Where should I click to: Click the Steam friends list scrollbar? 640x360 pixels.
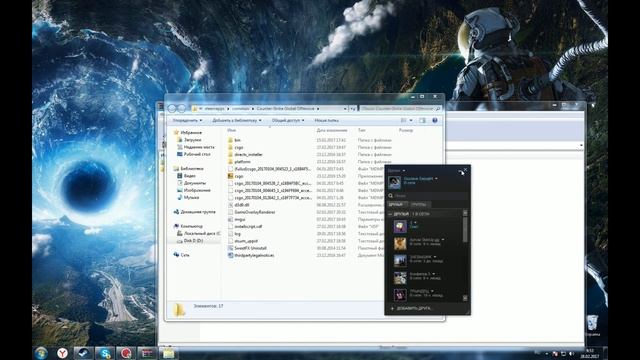(465, 231)
